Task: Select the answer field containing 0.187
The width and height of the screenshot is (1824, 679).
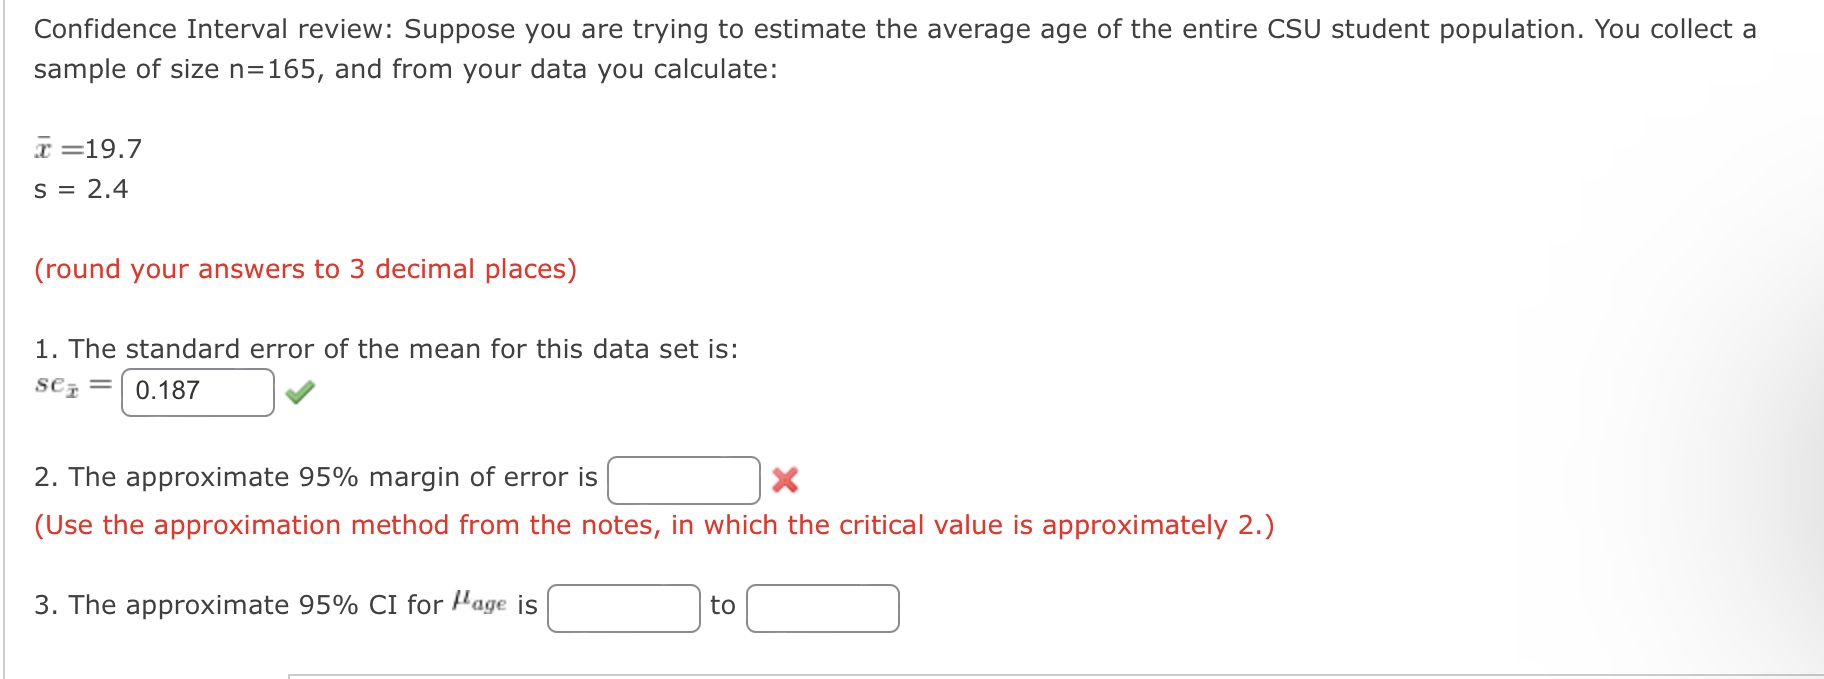Action: coord(196,389)
